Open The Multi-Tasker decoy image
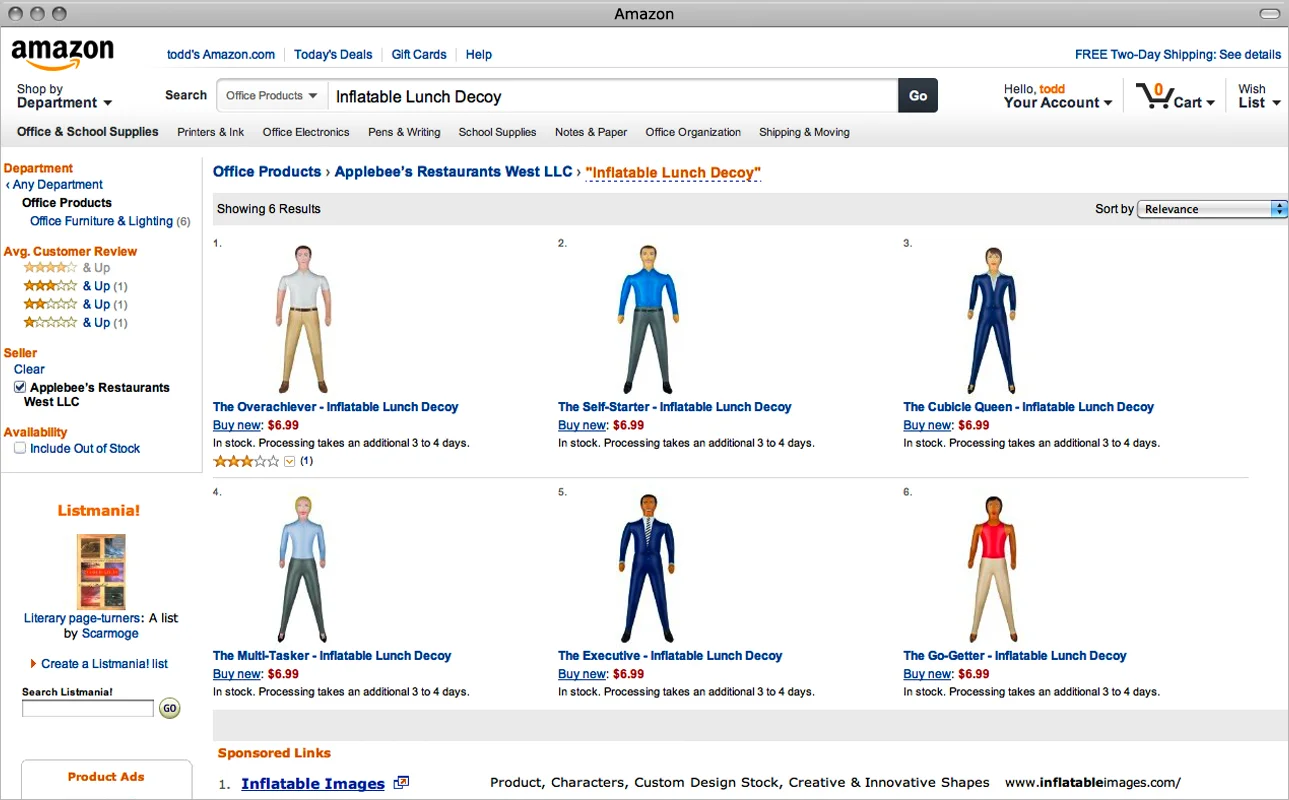Viewport: 1289px width, 800px height. [302, 569]
